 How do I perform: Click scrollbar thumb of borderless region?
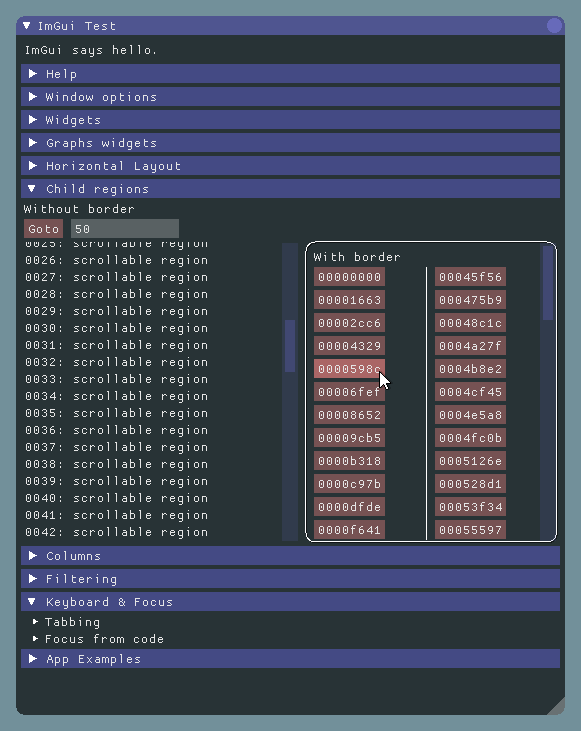pos(290,346)
